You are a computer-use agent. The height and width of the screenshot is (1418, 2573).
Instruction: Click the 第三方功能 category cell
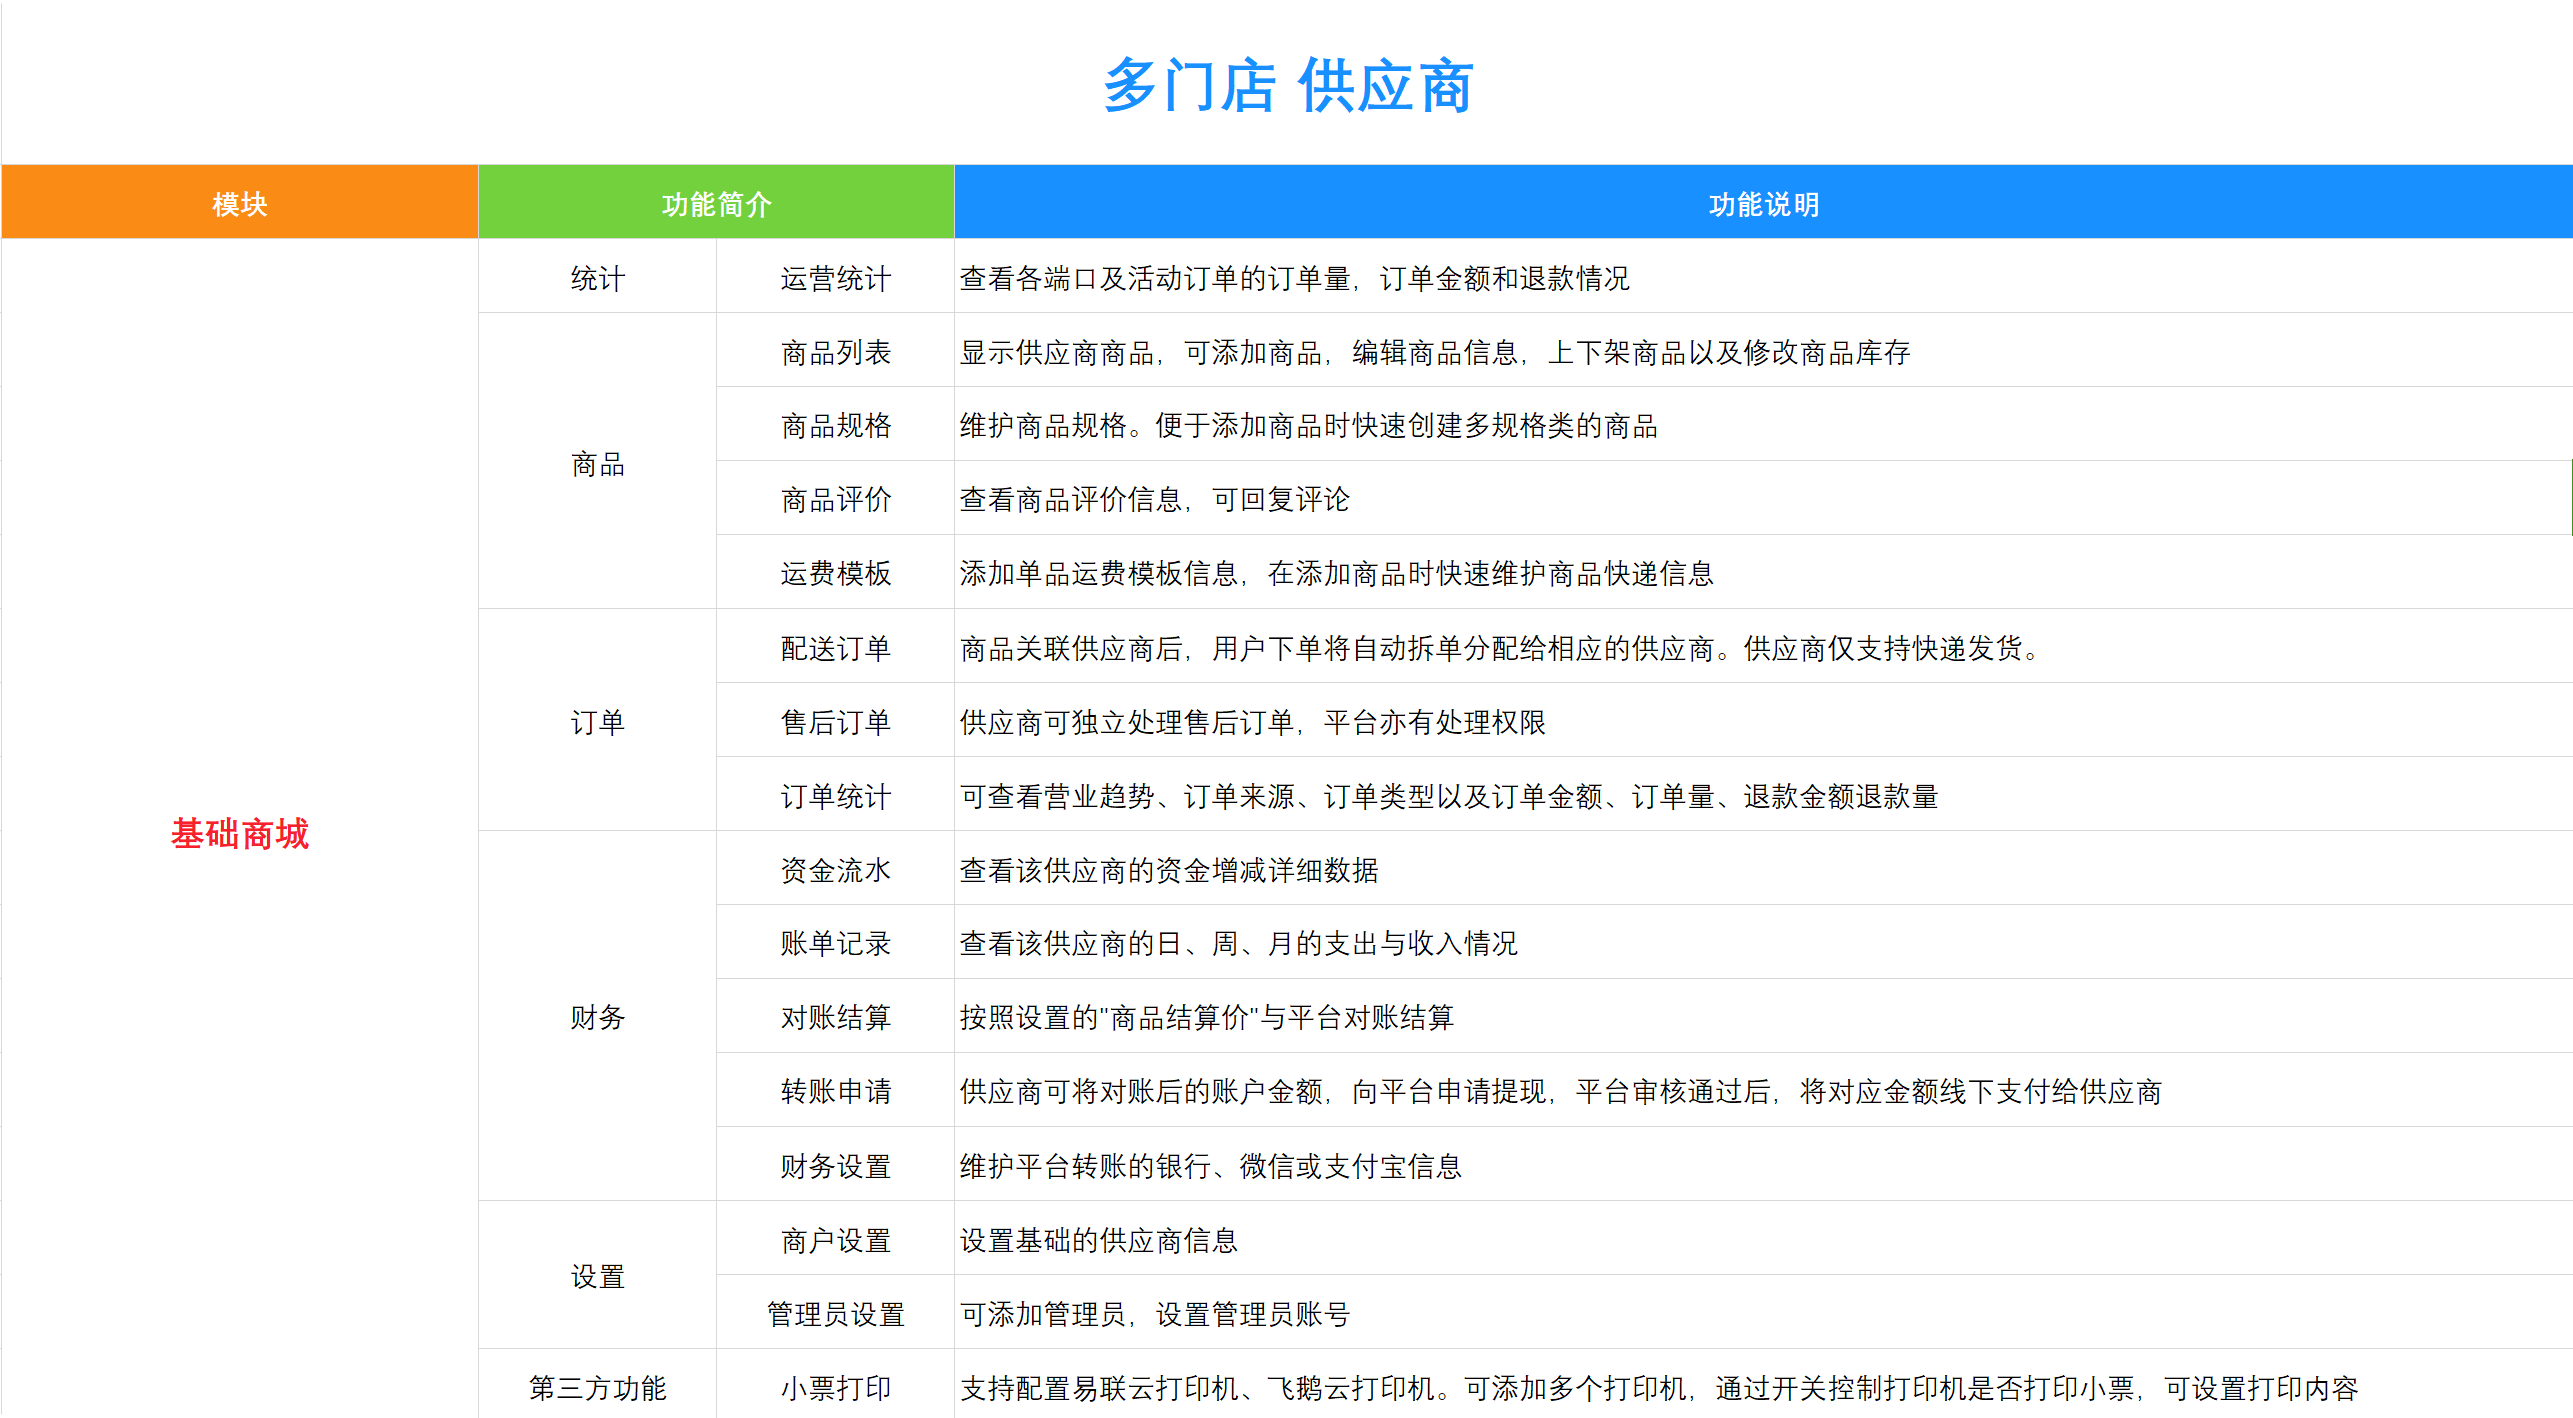(597, 1387)
